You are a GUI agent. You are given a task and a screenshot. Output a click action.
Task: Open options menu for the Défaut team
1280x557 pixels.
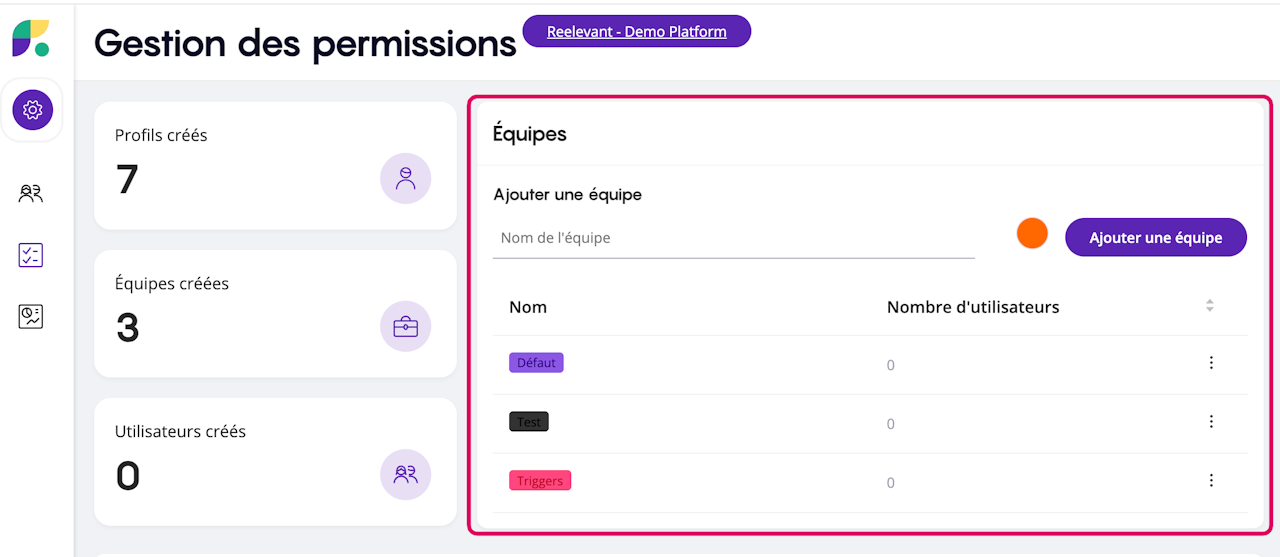coord(1211,363)
